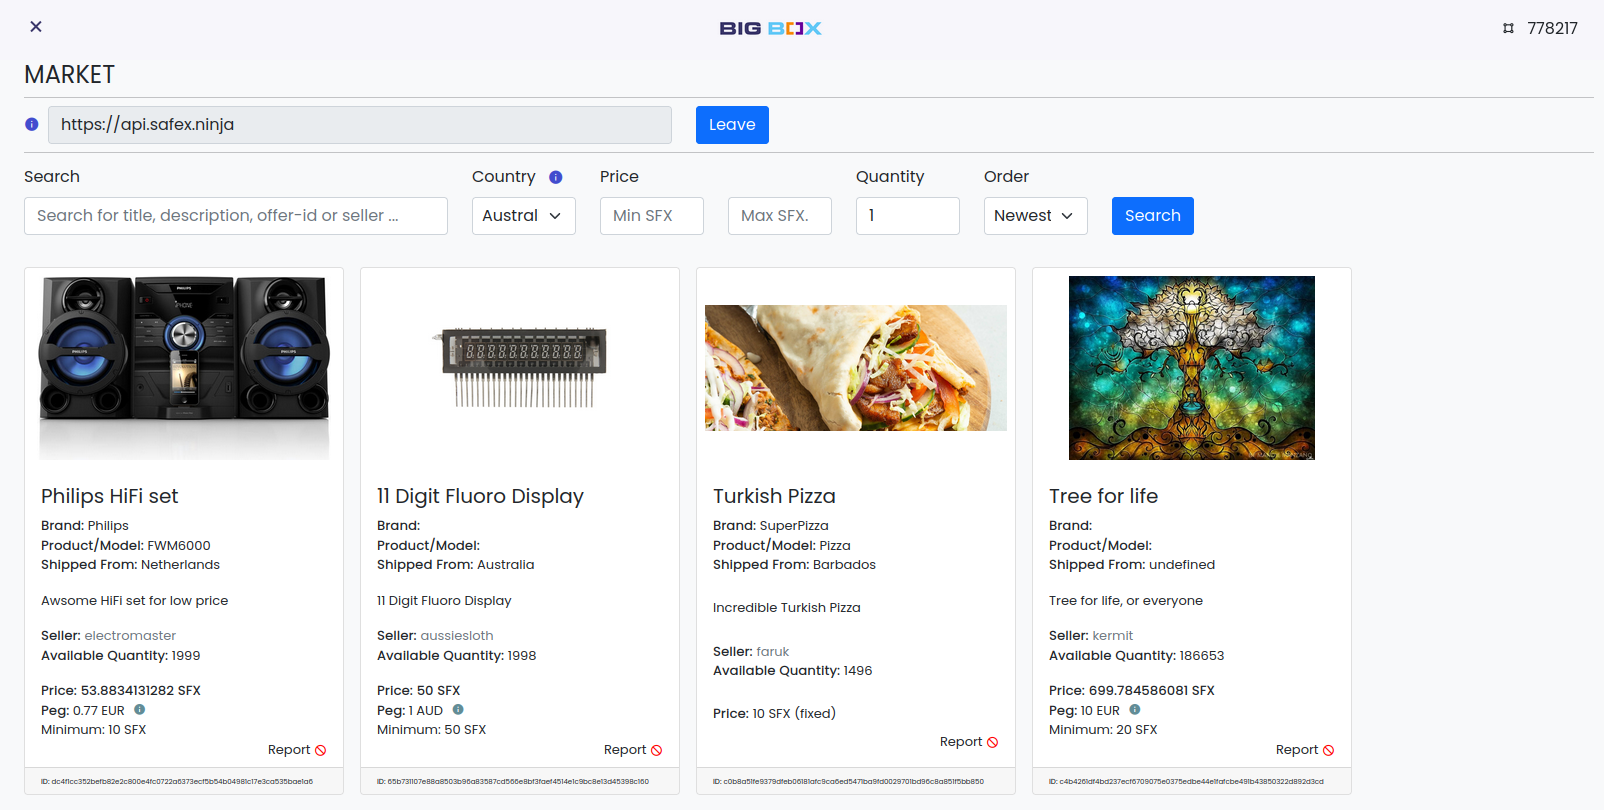Open the Country dropdown showing Austral
Image resolution: width=1604 pixels, height=810 pixels.
coord(524,216)
